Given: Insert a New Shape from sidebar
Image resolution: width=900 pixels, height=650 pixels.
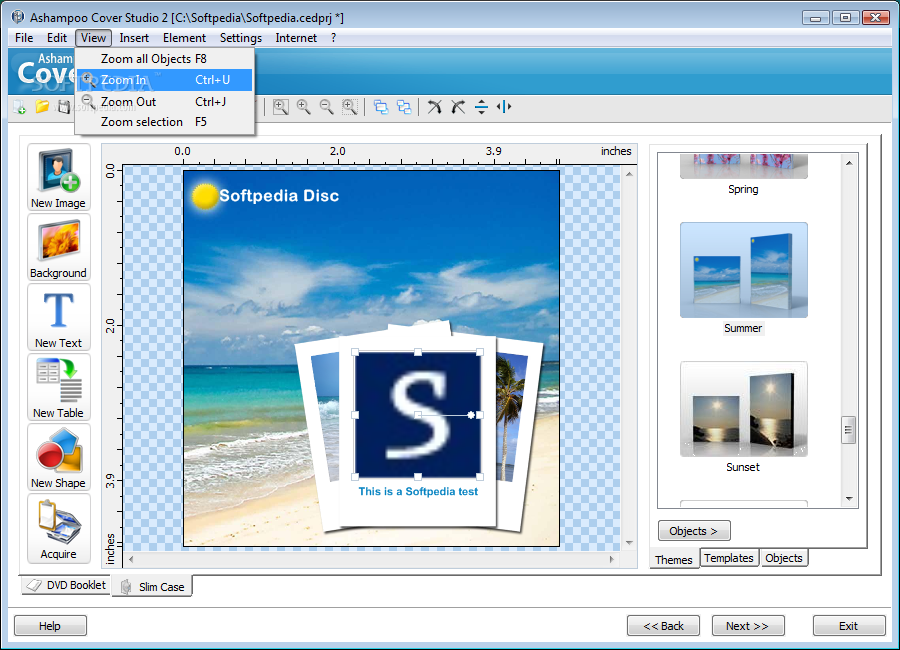Looking at the screenshot, I should click(x=59, y=458).
